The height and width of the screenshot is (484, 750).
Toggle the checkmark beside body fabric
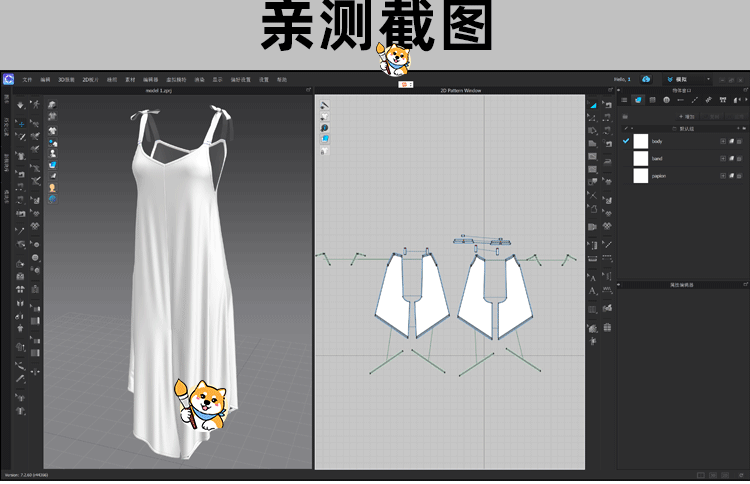[x=626, y=141]
